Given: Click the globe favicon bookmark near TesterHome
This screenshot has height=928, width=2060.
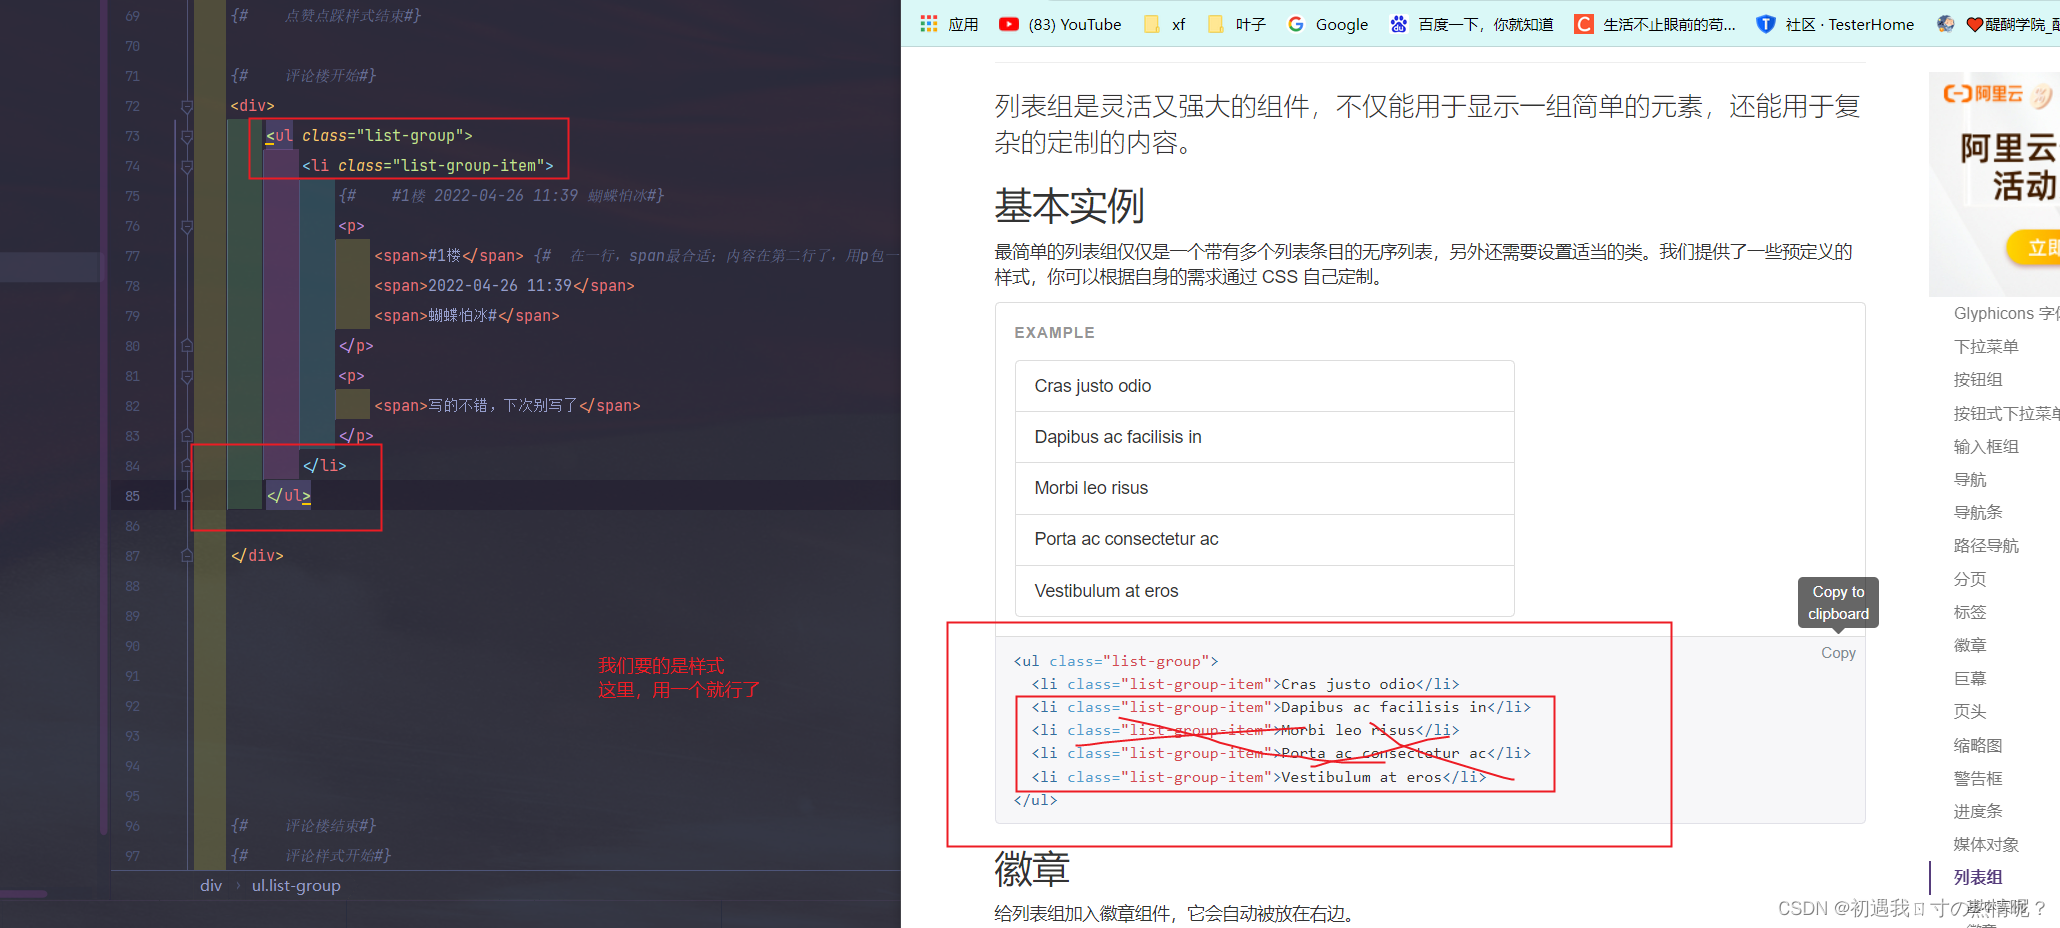Looking at the screenshot, I should (x=1946, y=23).
